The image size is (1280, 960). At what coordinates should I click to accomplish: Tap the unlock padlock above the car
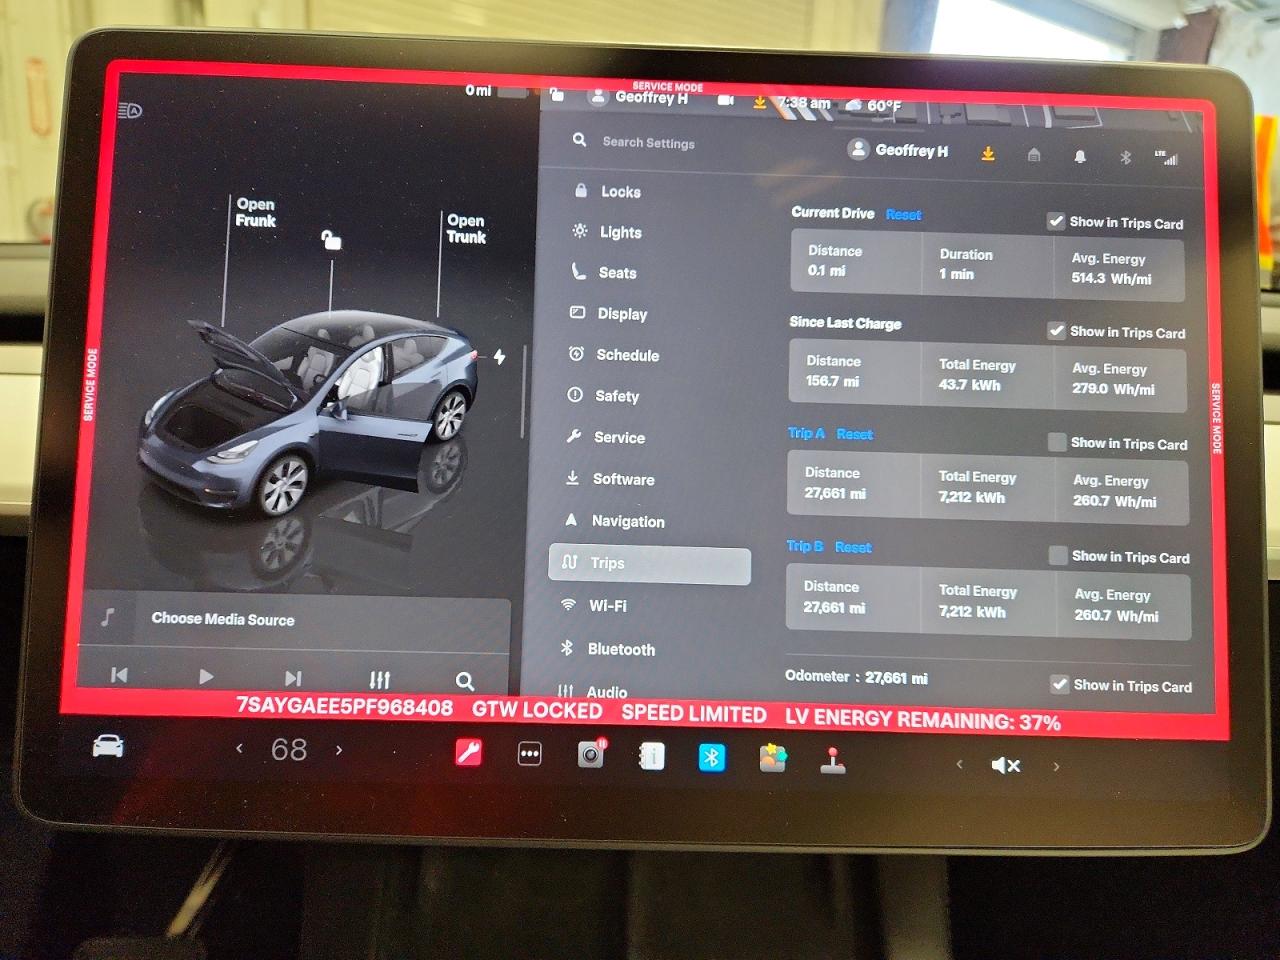pos(331,239)
